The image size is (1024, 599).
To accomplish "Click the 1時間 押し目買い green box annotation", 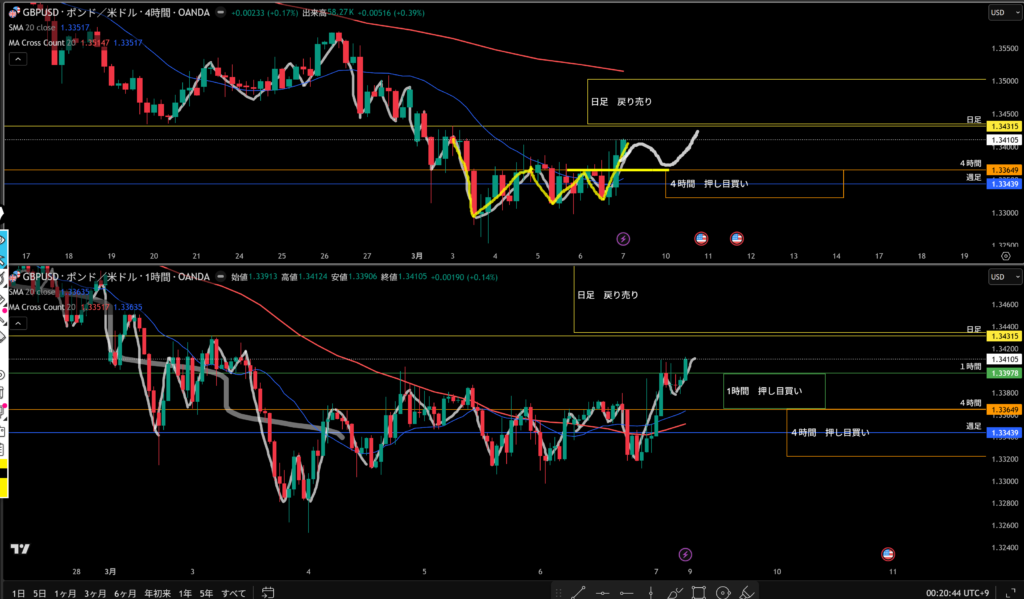I will point(775,390).
